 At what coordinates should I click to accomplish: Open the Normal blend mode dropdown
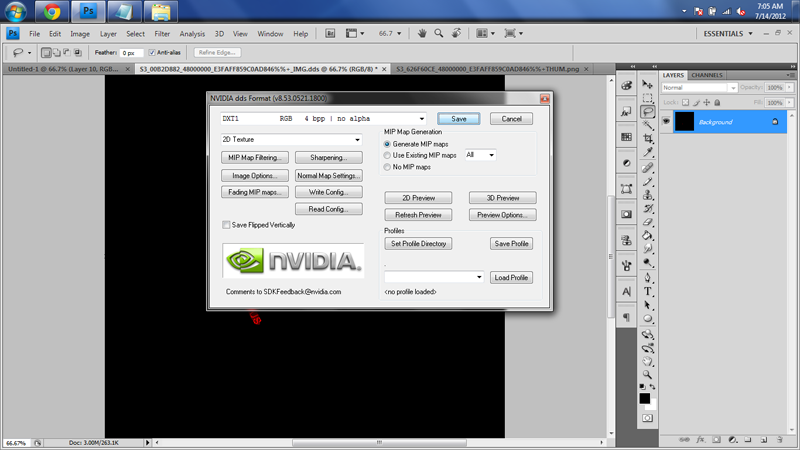(699, 88)
